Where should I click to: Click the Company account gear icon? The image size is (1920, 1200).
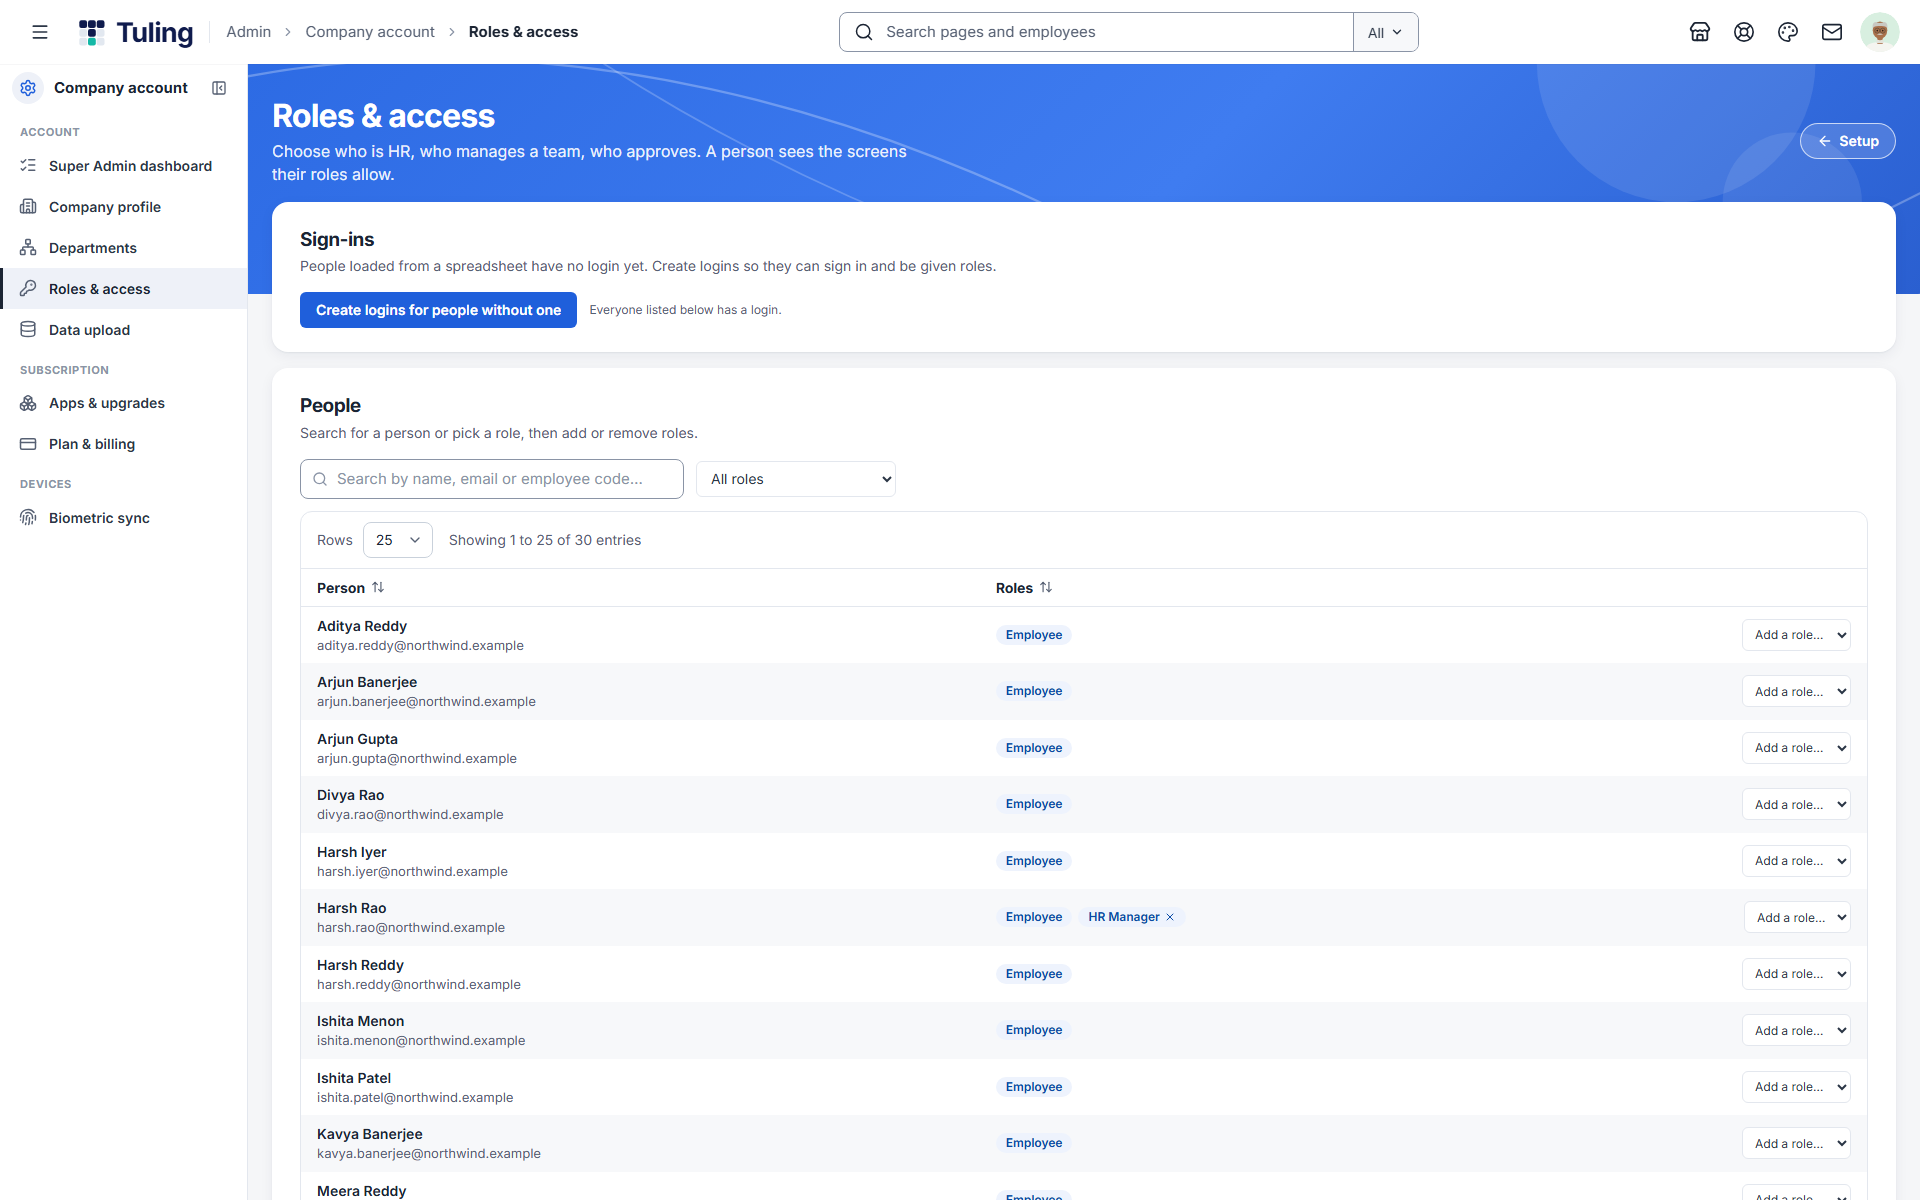[x=28, y=88]
